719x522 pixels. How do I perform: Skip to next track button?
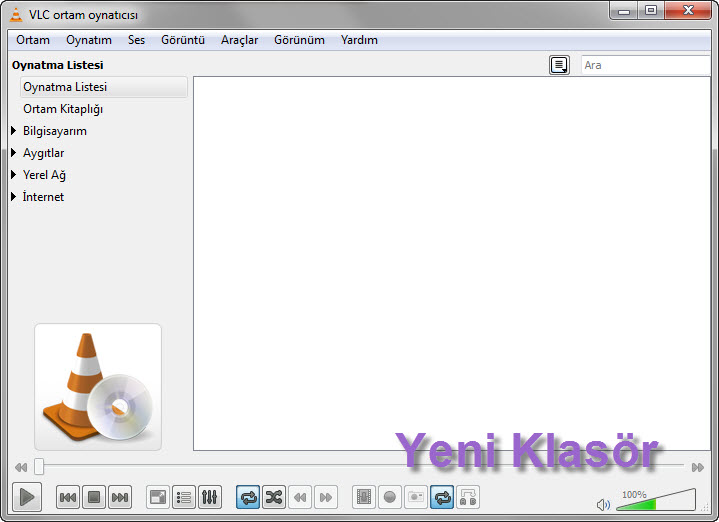click(120, 497)
